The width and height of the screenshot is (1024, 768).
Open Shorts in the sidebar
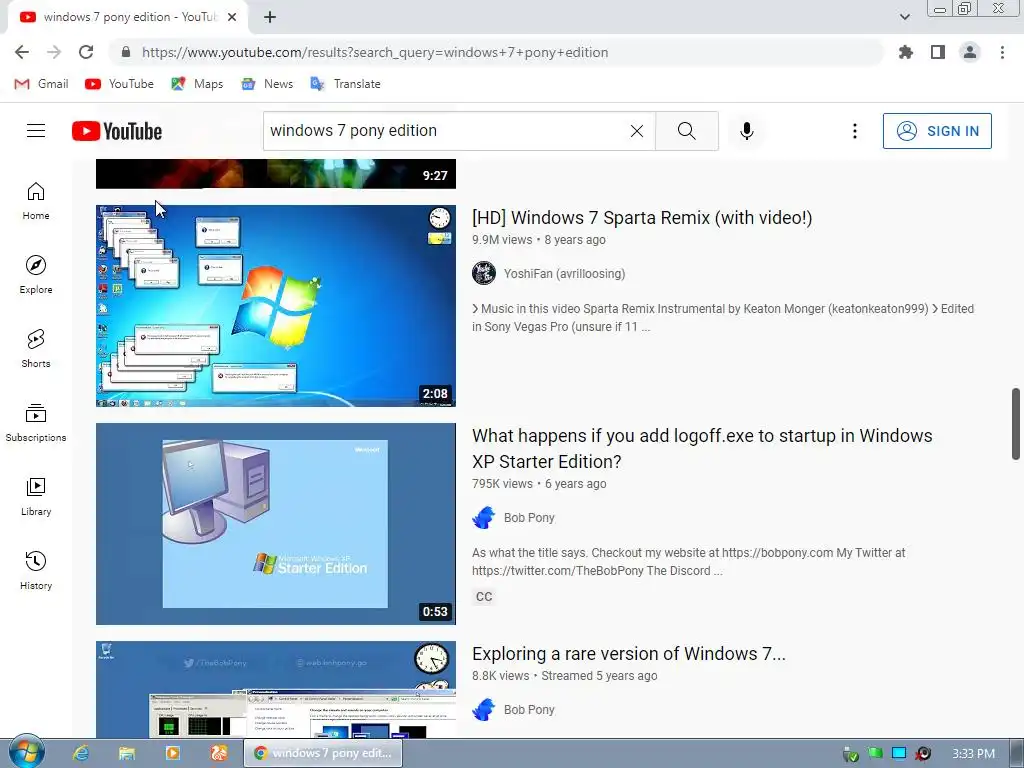click(x=36, y=349)
